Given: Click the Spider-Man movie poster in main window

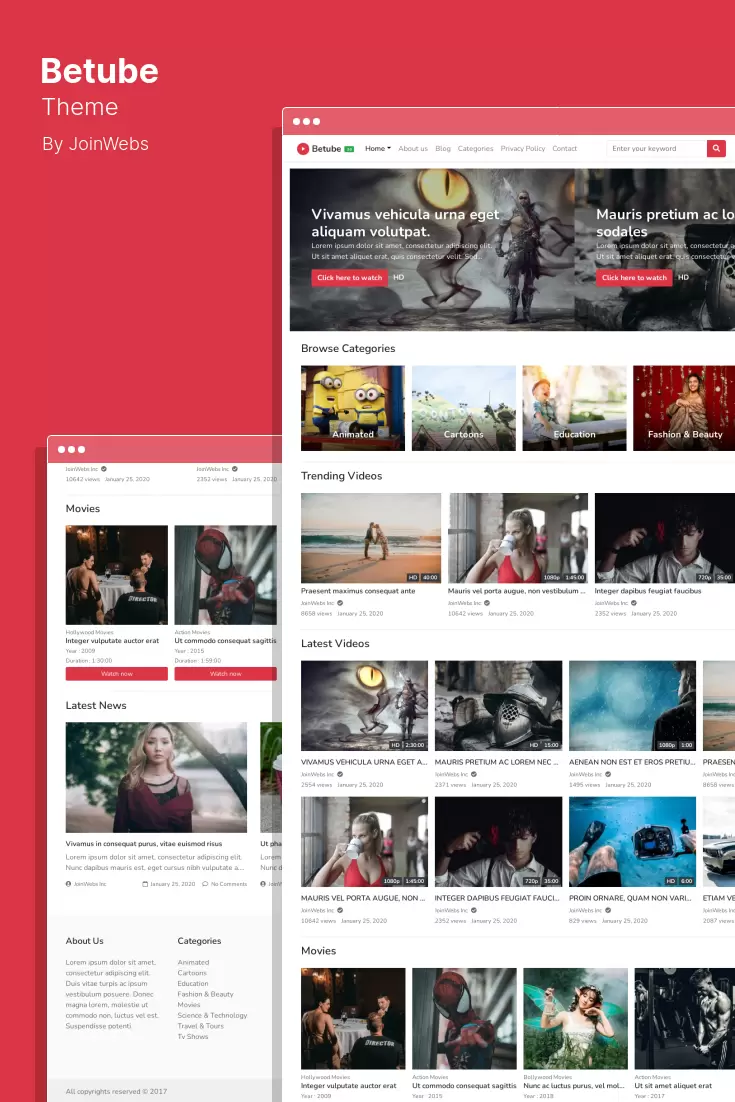Looking at the screenshot, I should pos(464,1018).
